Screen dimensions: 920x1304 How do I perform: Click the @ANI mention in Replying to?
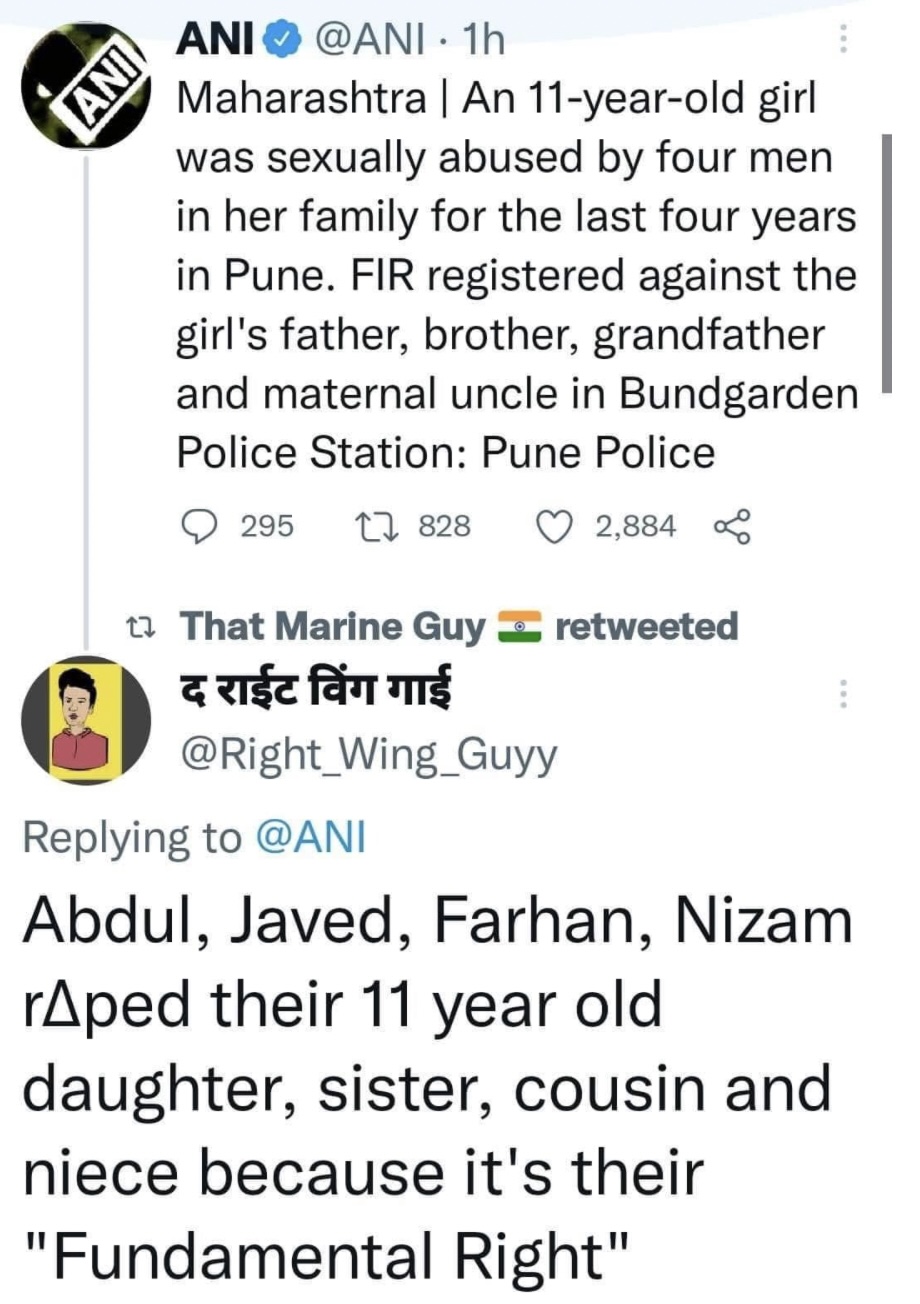click(311, 838)
